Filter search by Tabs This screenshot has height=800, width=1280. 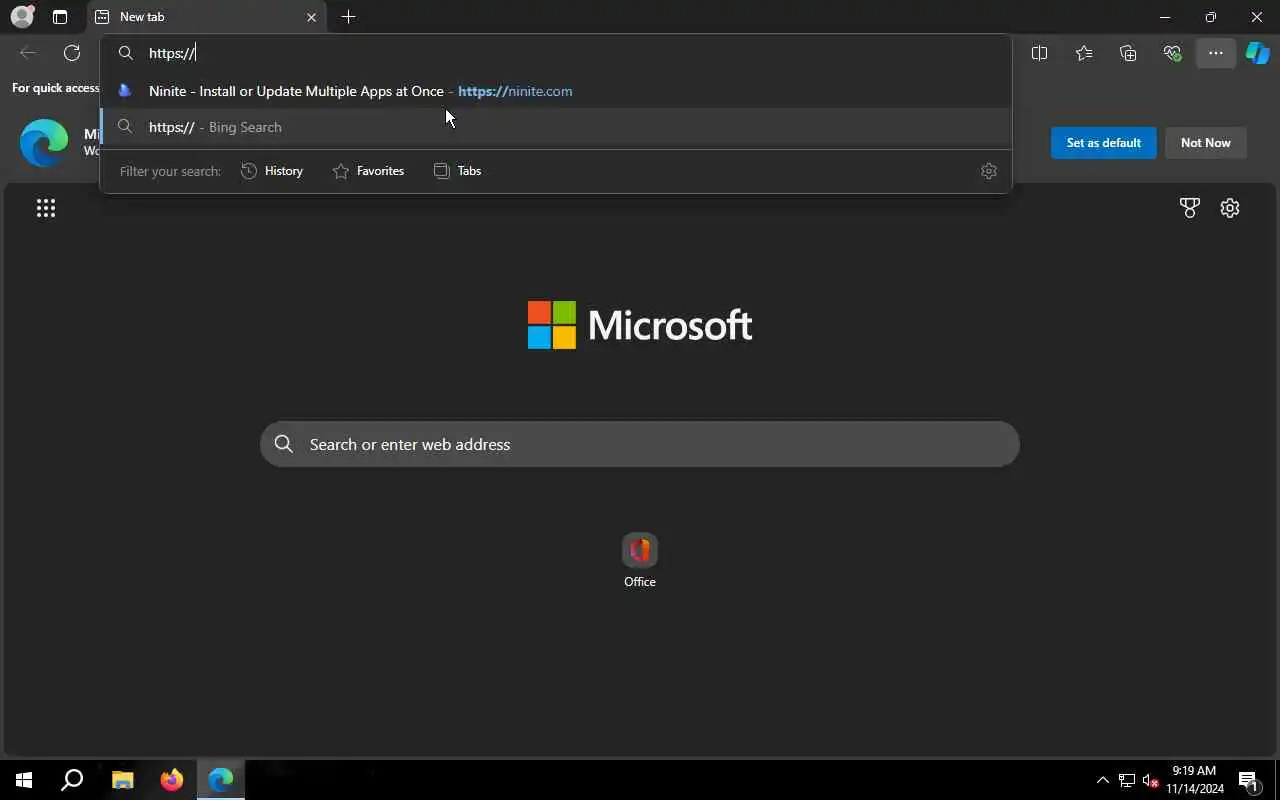coord(458,171)
